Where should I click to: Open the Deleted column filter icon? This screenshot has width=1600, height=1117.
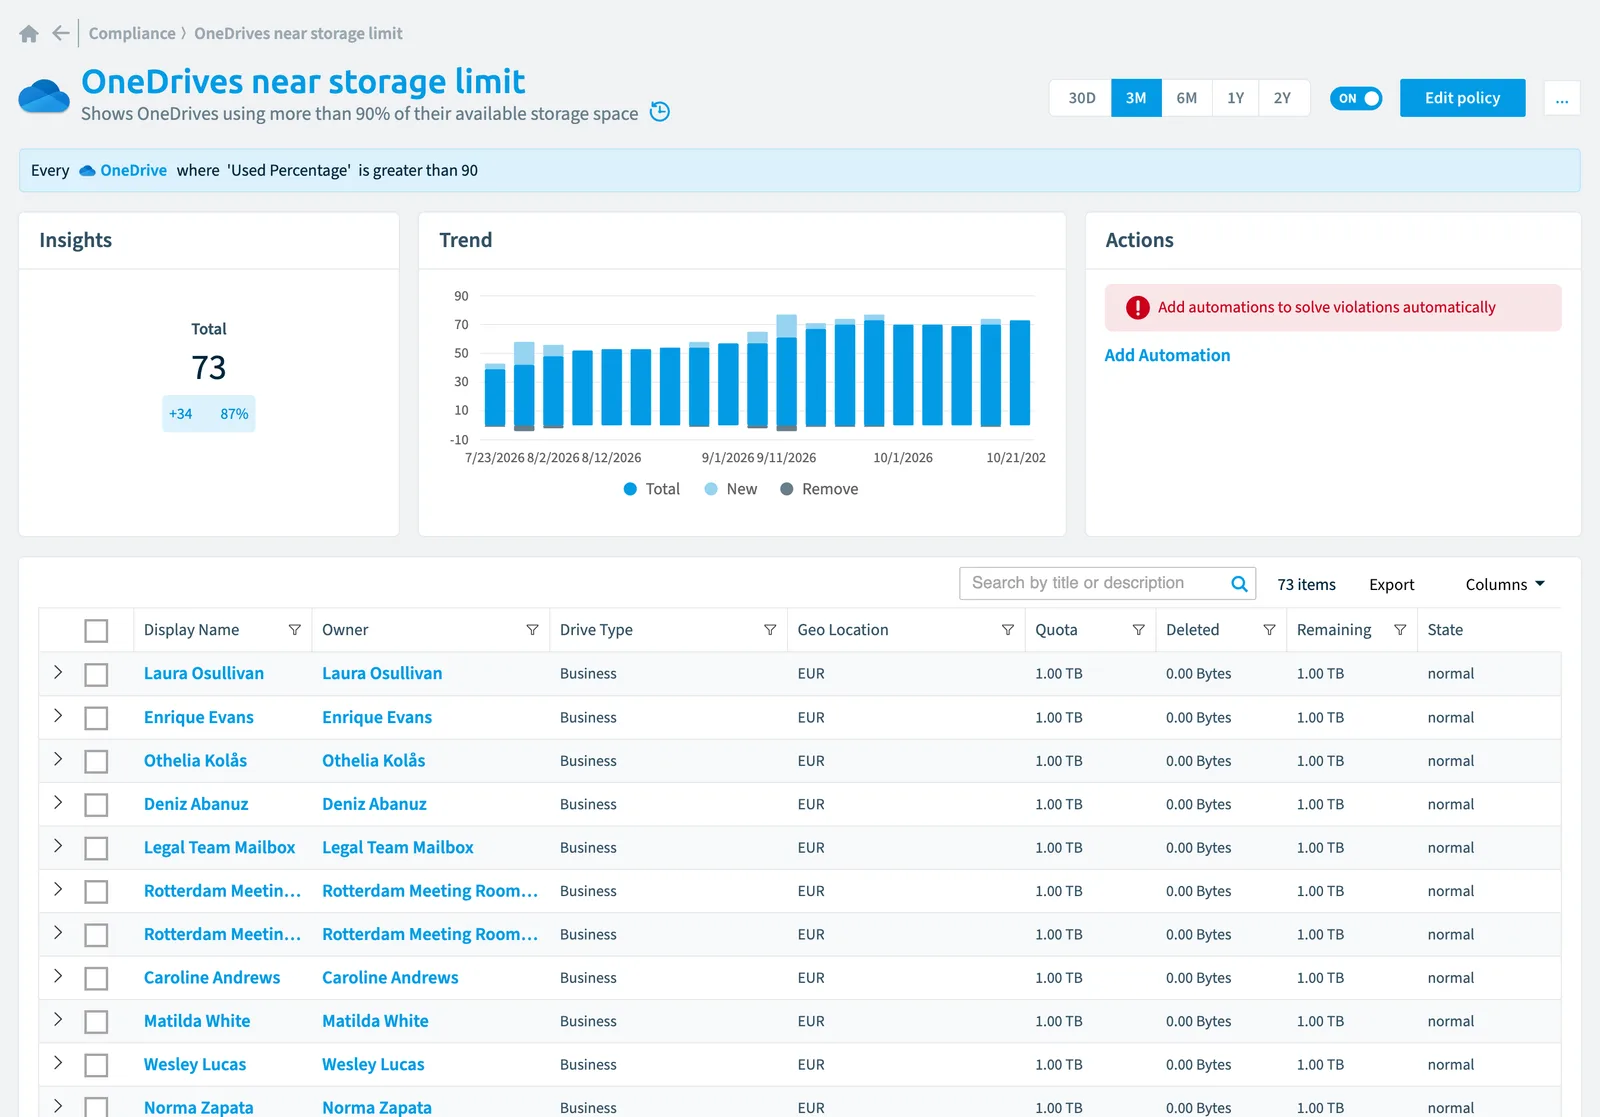[x=1269, y=630]
